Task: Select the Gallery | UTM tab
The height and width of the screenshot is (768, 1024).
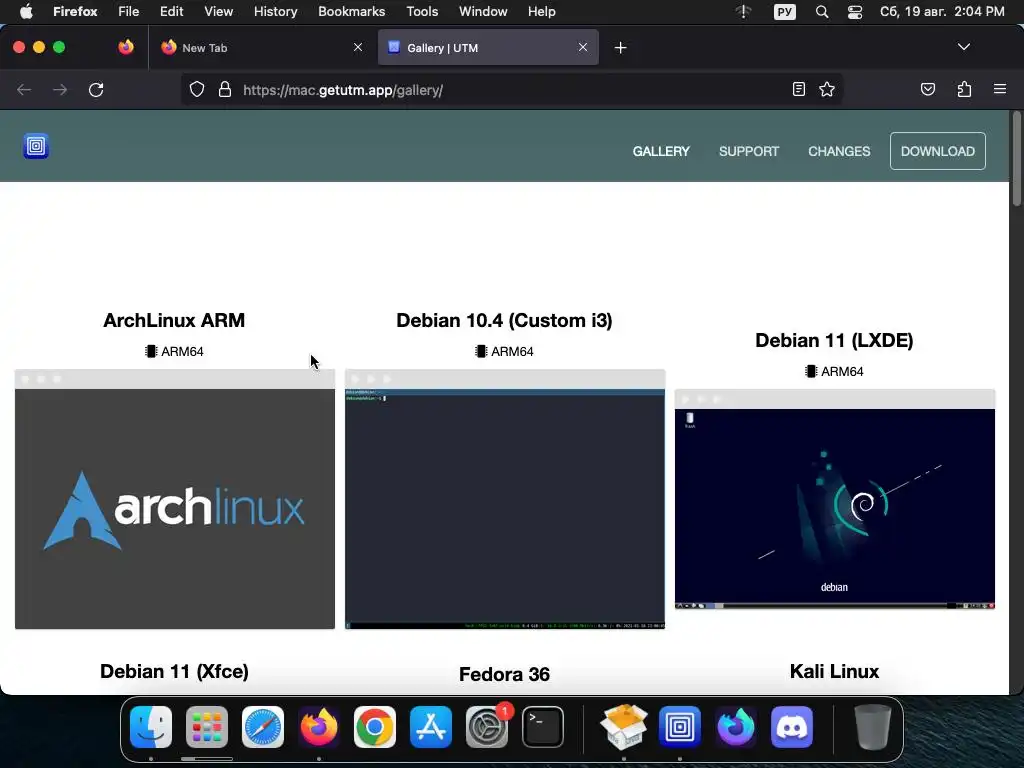Action: pos(488,48)
